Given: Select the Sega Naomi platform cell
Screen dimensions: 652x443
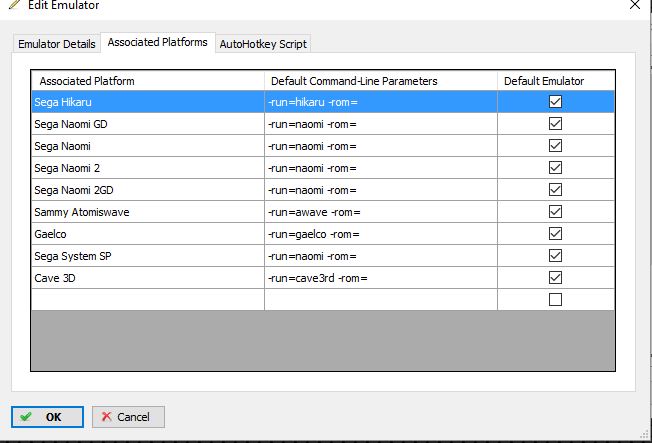Looking at the screenshot, I should [148, 146].
